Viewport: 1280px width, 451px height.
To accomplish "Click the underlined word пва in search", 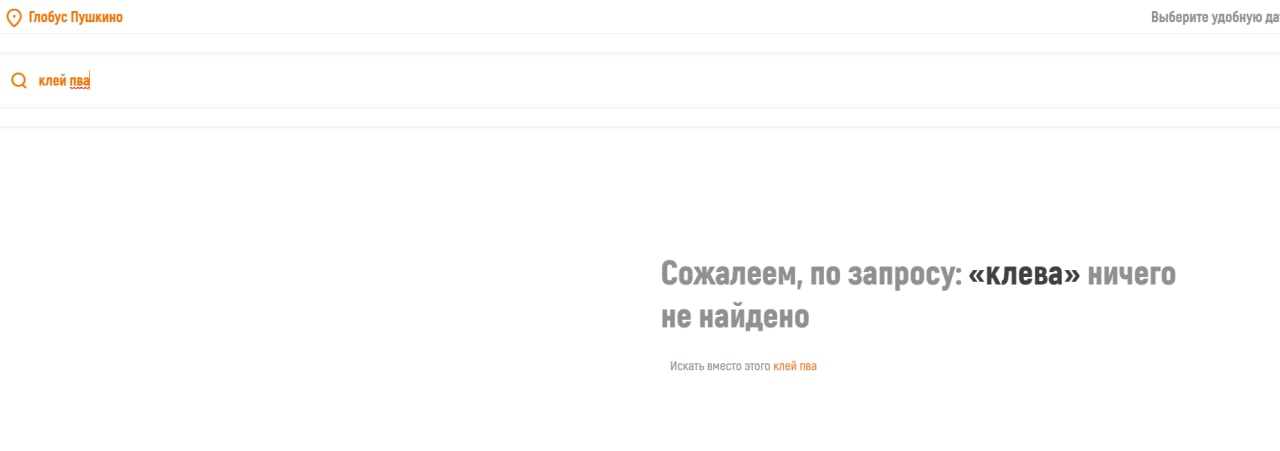I will click(80, 81).
